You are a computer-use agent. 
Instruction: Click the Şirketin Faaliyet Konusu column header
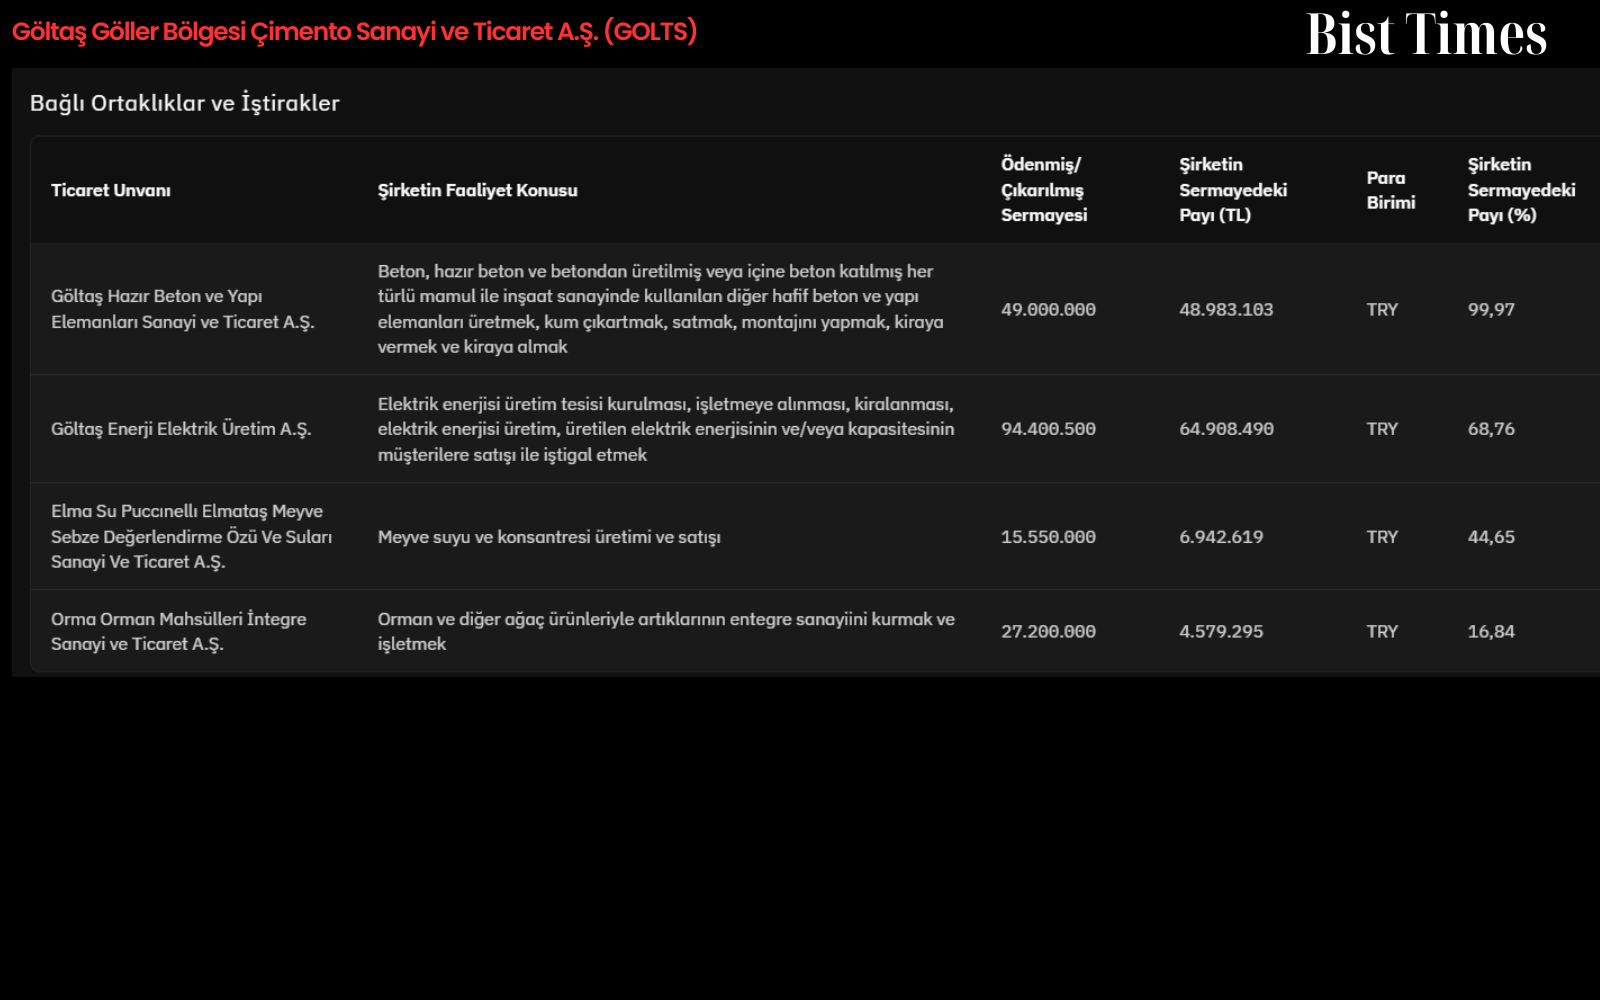(478, 190)
